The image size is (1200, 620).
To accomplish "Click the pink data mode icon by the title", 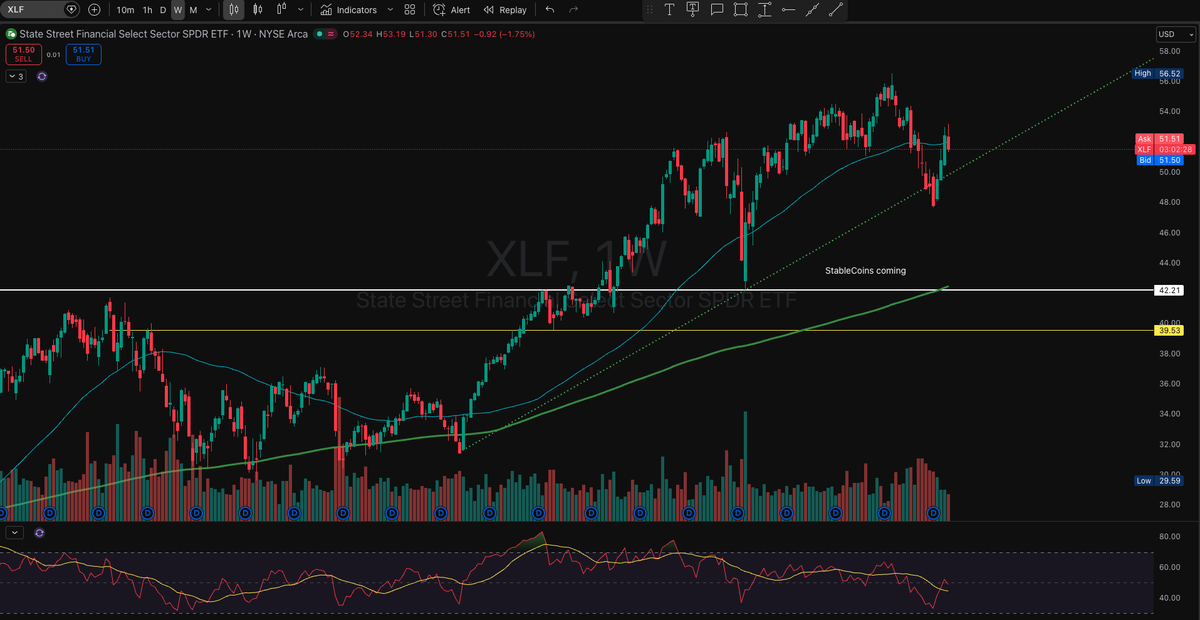I will 333,34.
